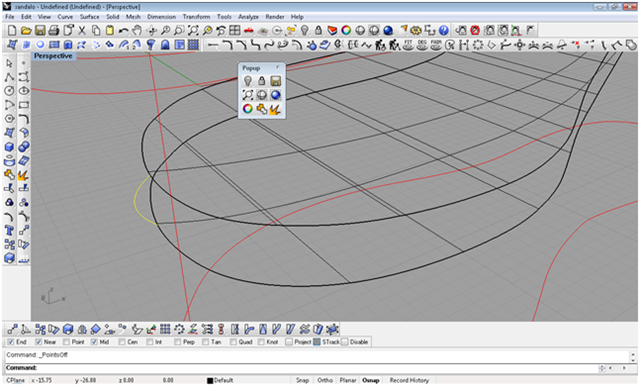Select the Box solid tool in left sidebar
This screenshot has width=640, height=386.
tap(9, 147)
